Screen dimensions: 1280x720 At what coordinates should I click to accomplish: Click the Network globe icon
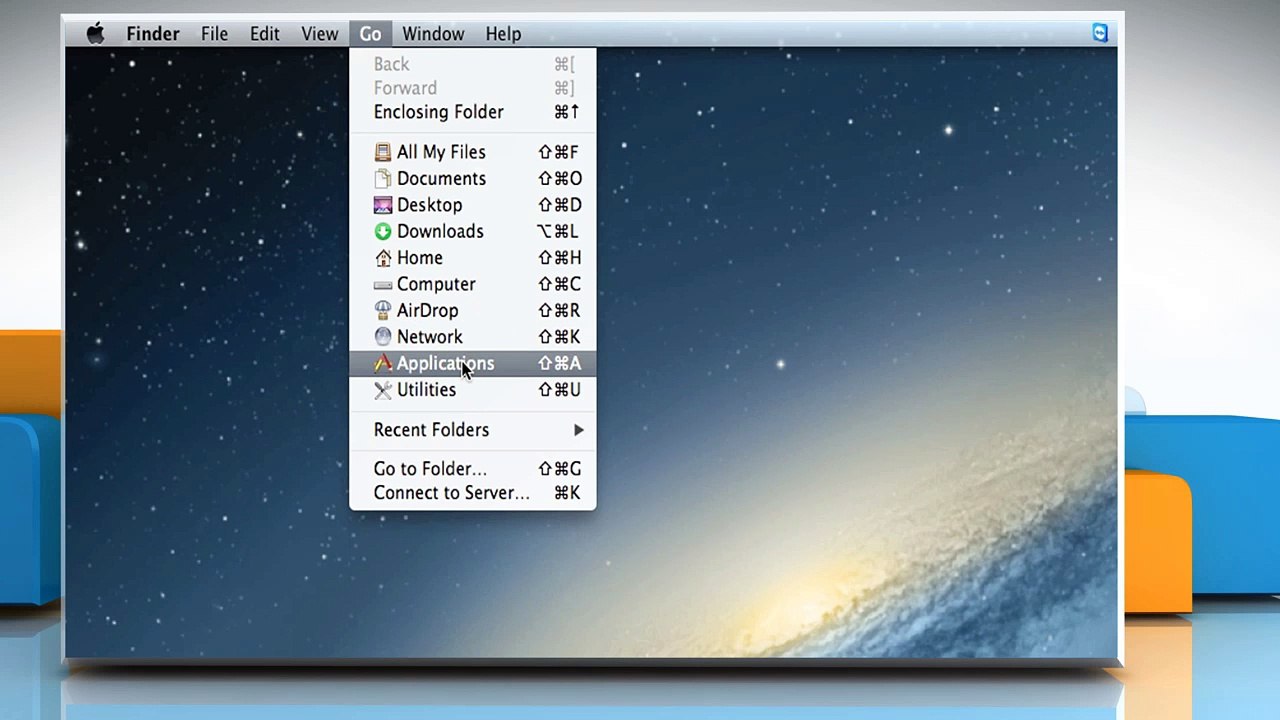coord(383,337)
